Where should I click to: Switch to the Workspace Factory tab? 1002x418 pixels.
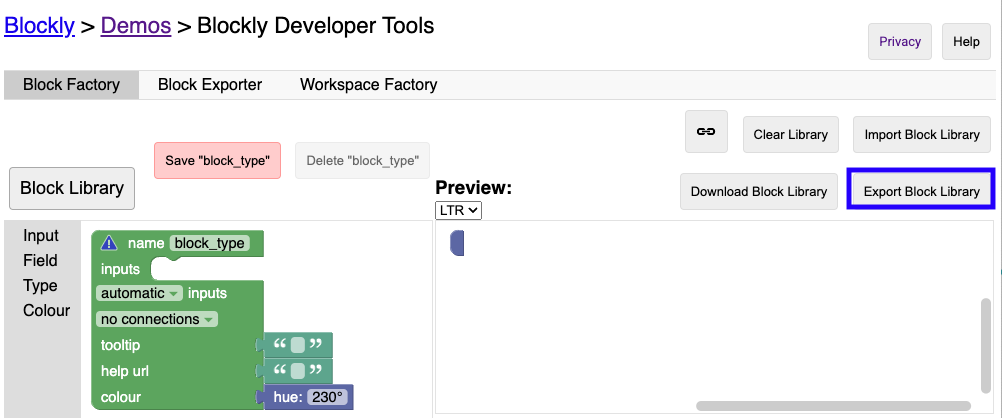click(x=368, y=85)
